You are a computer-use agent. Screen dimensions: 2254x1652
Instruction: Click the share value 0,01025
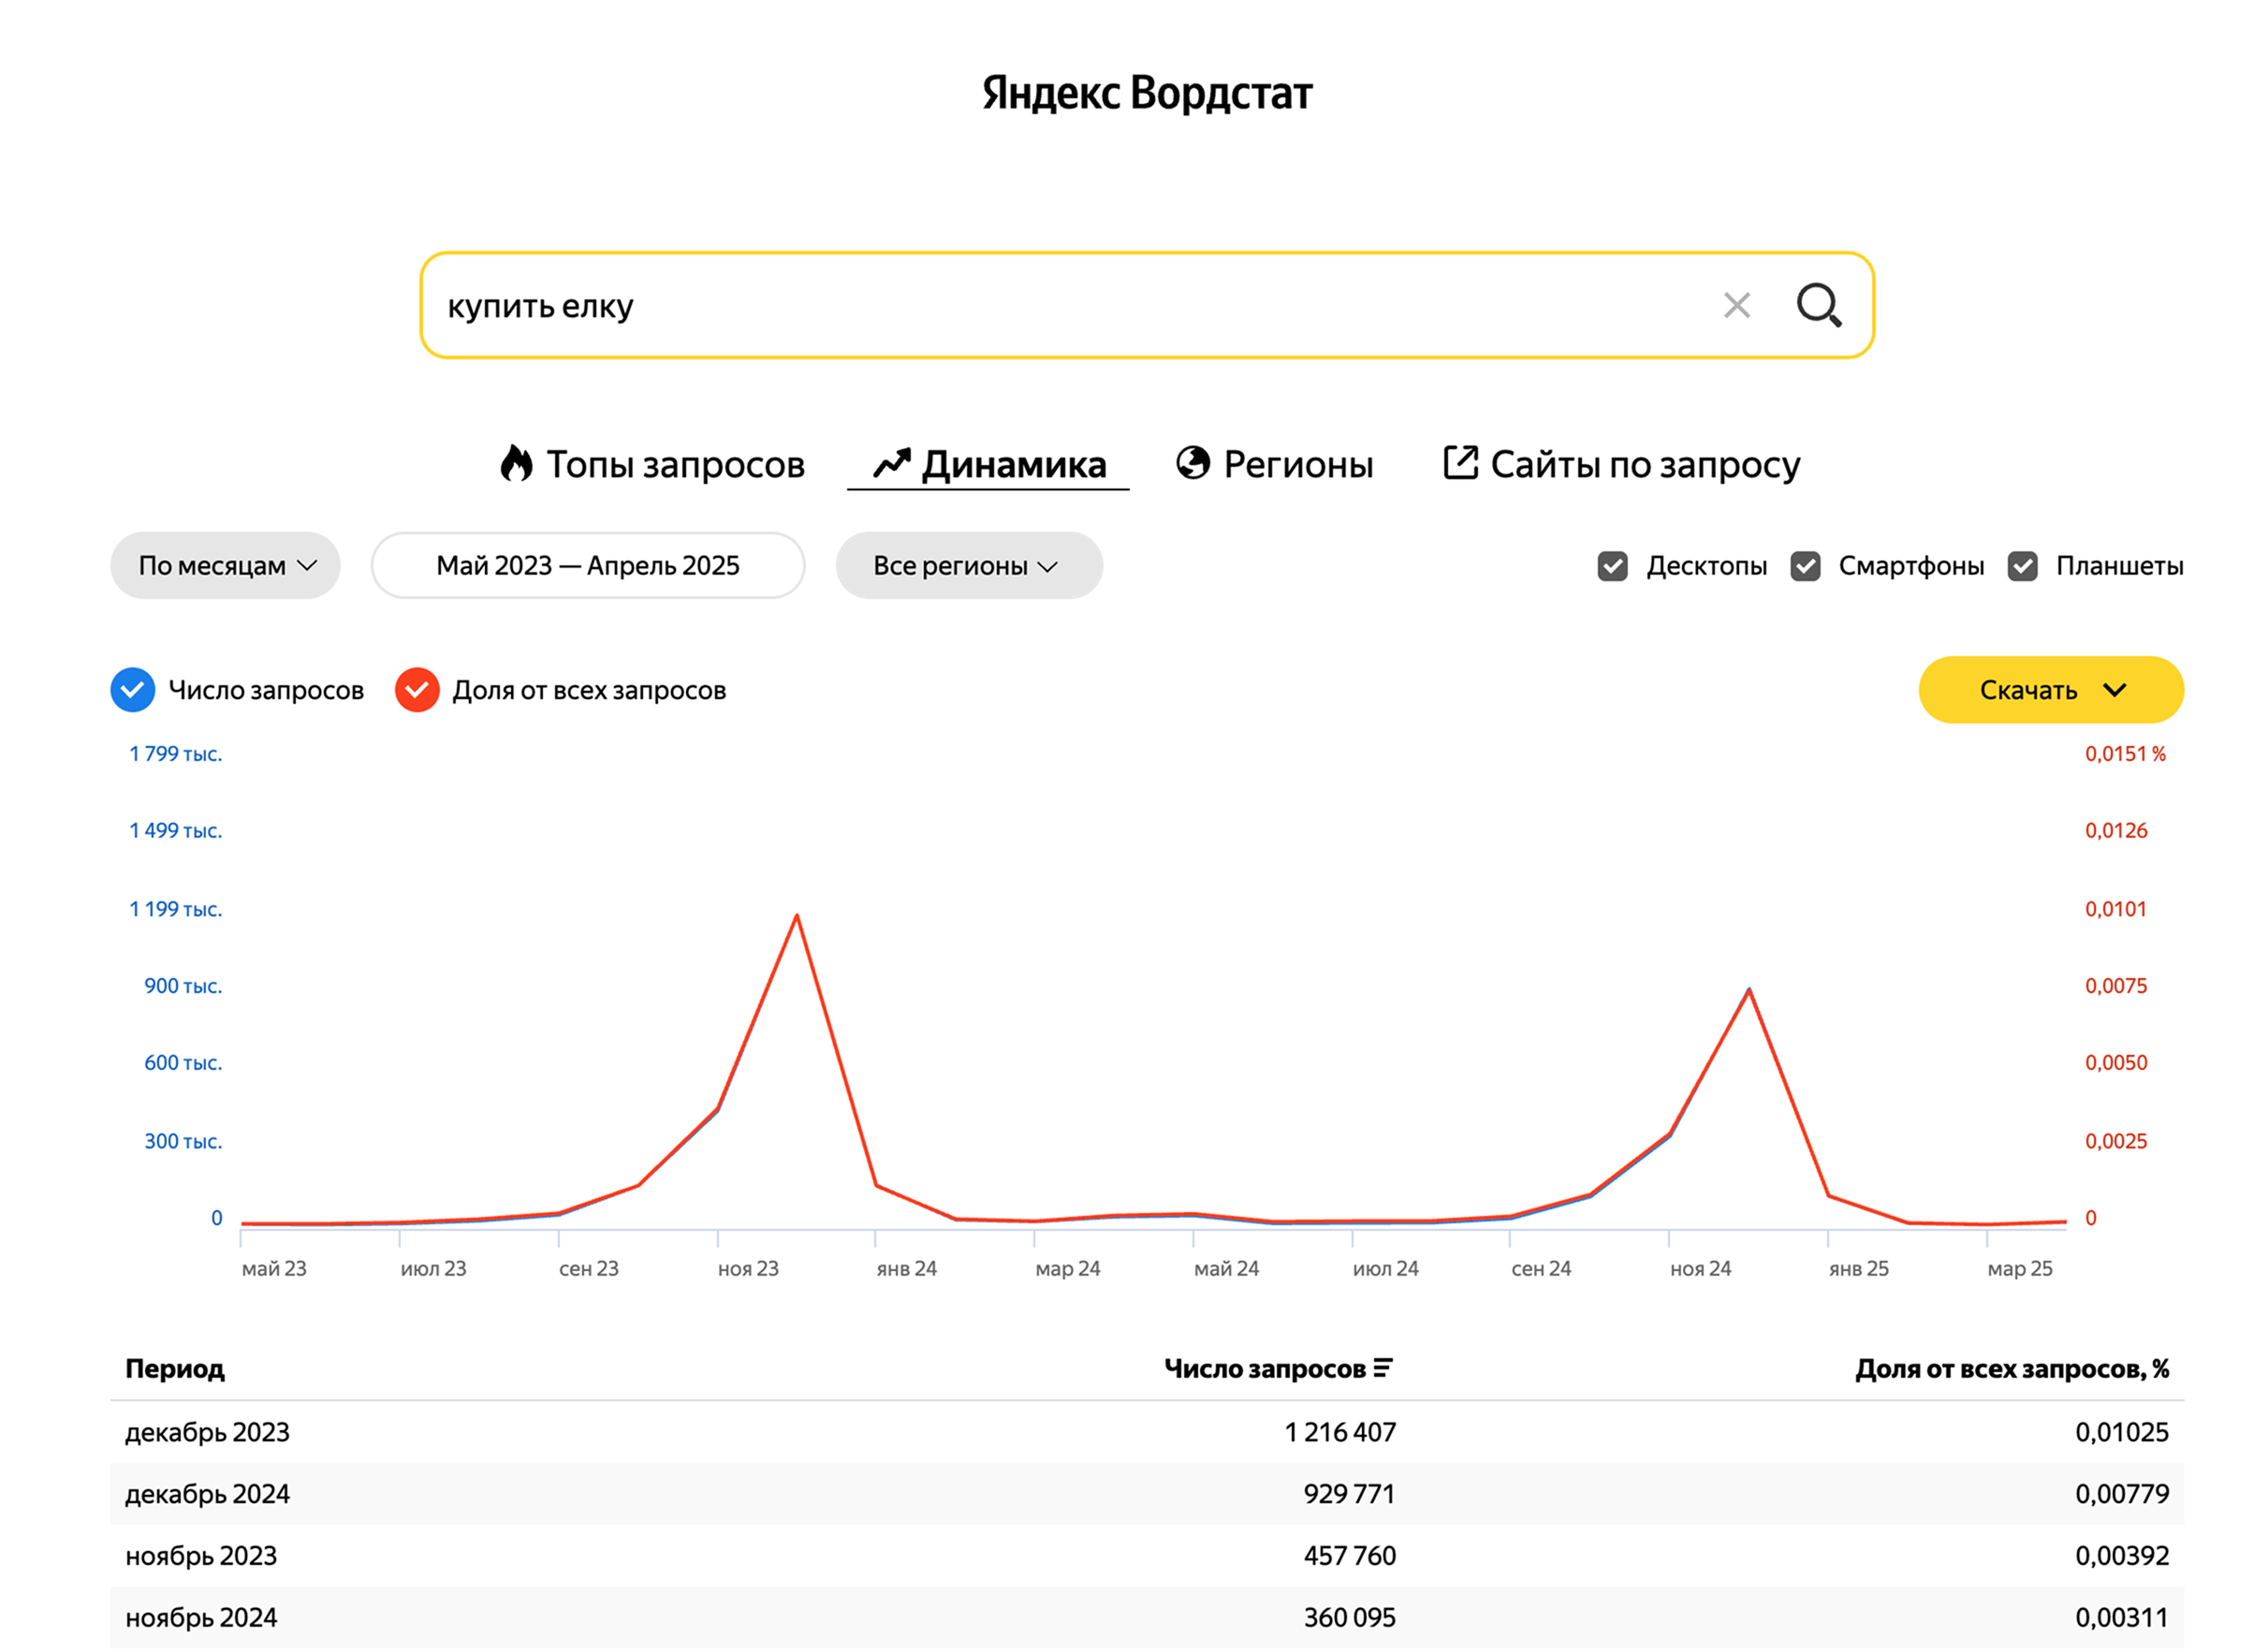tap(2122, 1433)
